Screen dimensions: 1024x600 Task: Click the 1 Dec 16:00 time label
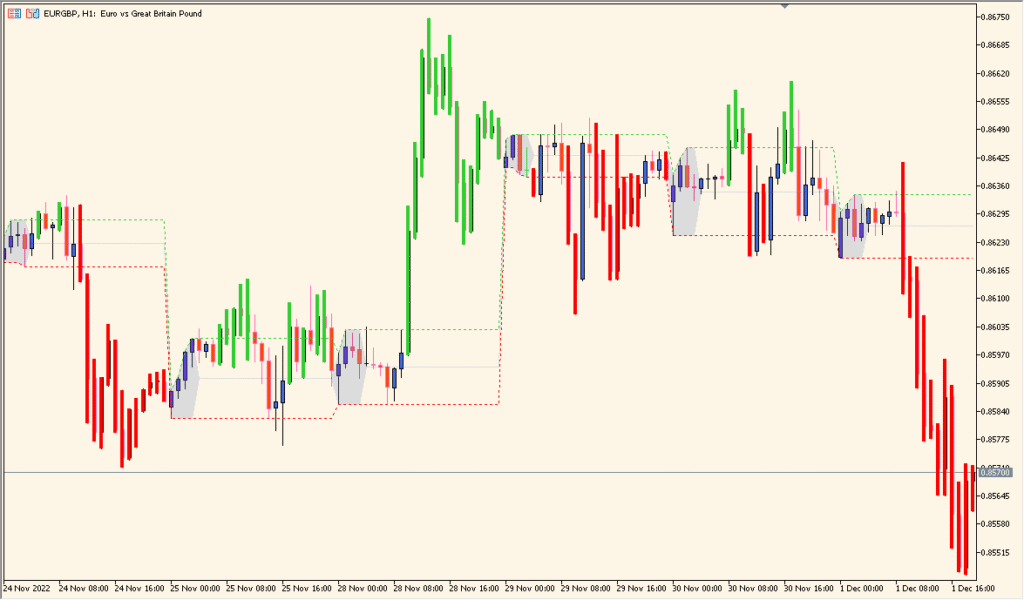click(973, 588)
